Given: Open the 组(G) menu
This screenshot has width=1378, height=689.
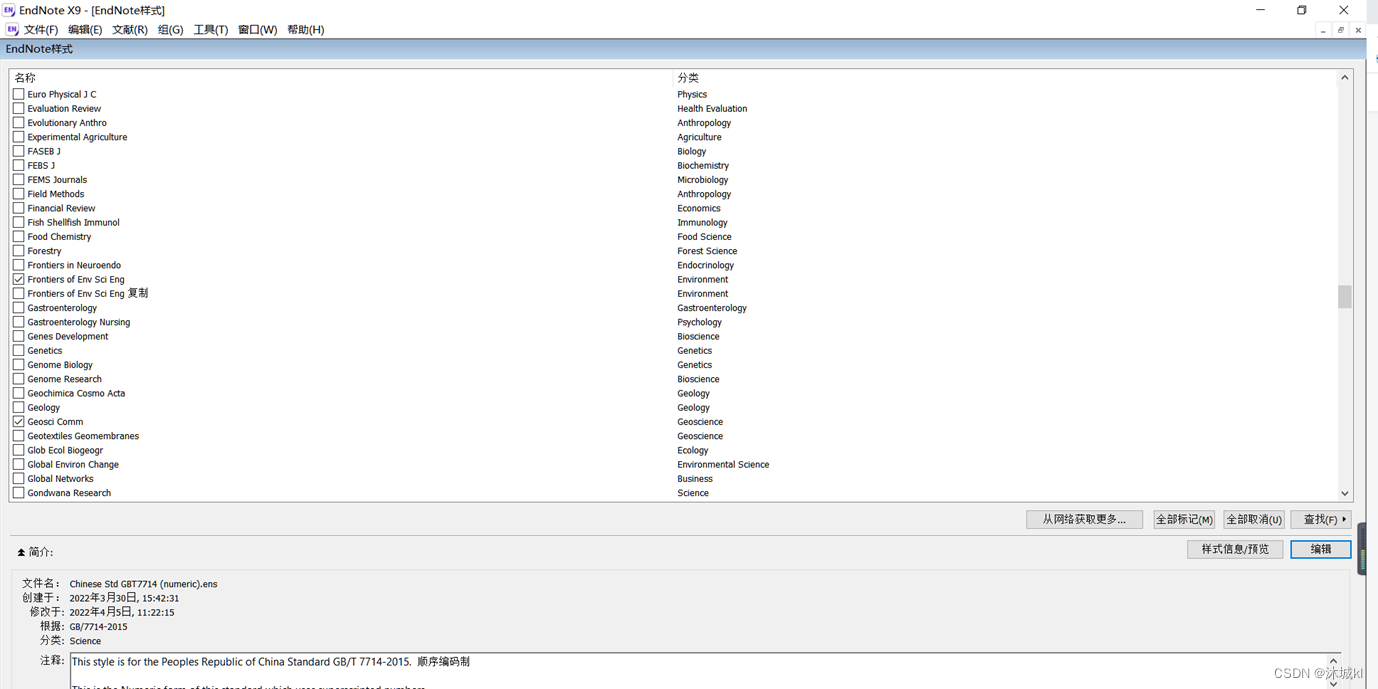Looking at the screenshot, I should pos(170,30).
